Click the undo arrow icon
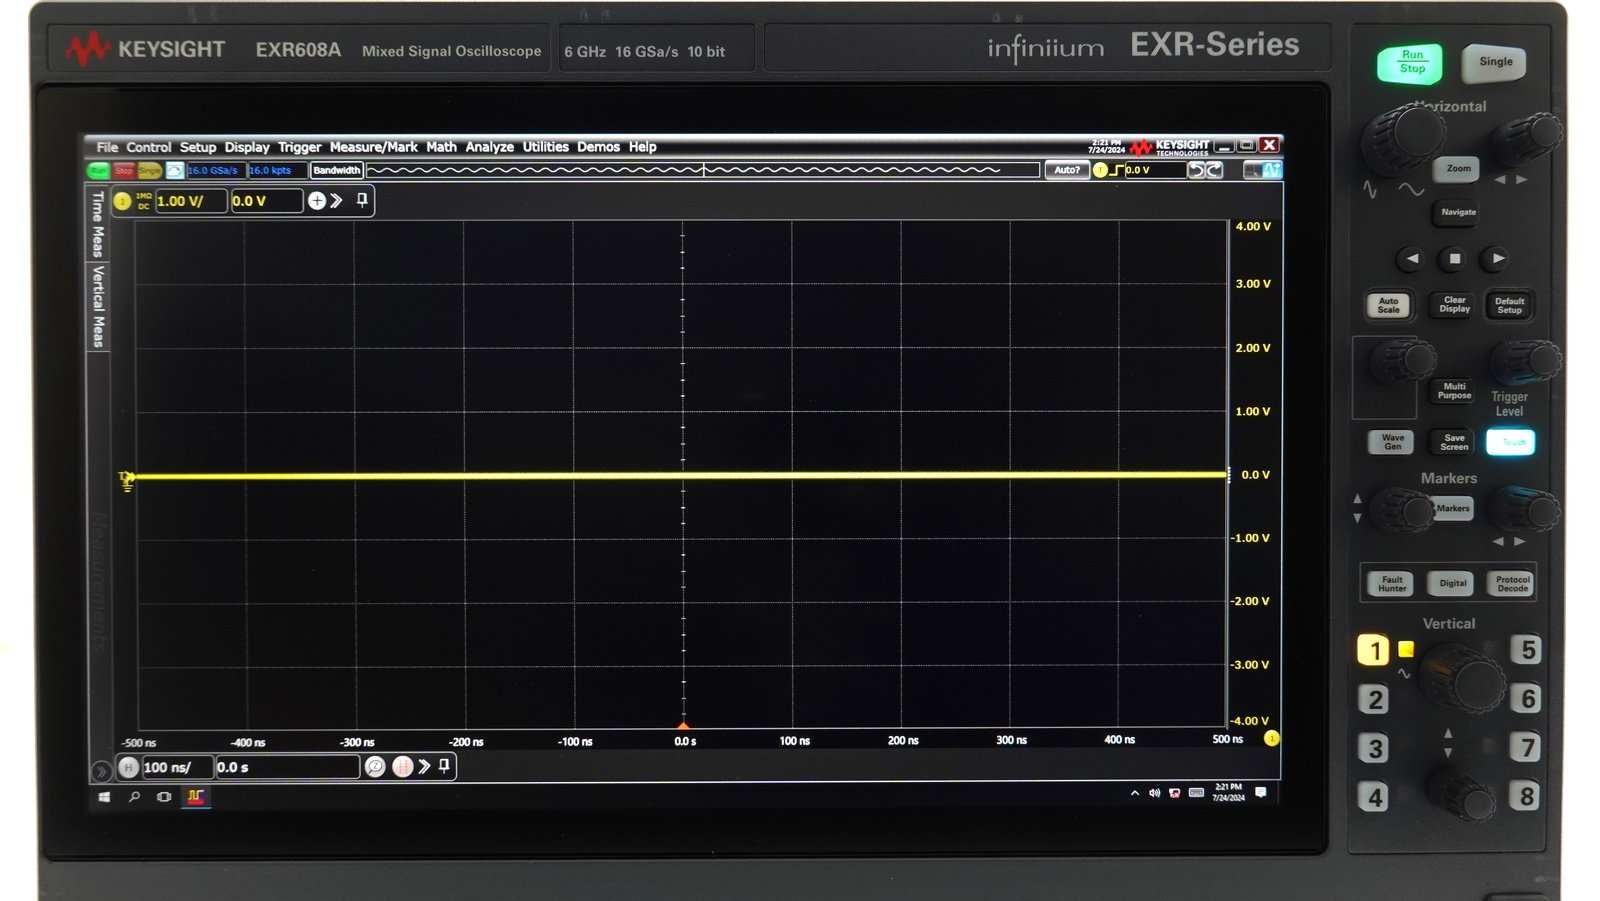Screen dimensions: 1600x901 [x=1196, y=170]
